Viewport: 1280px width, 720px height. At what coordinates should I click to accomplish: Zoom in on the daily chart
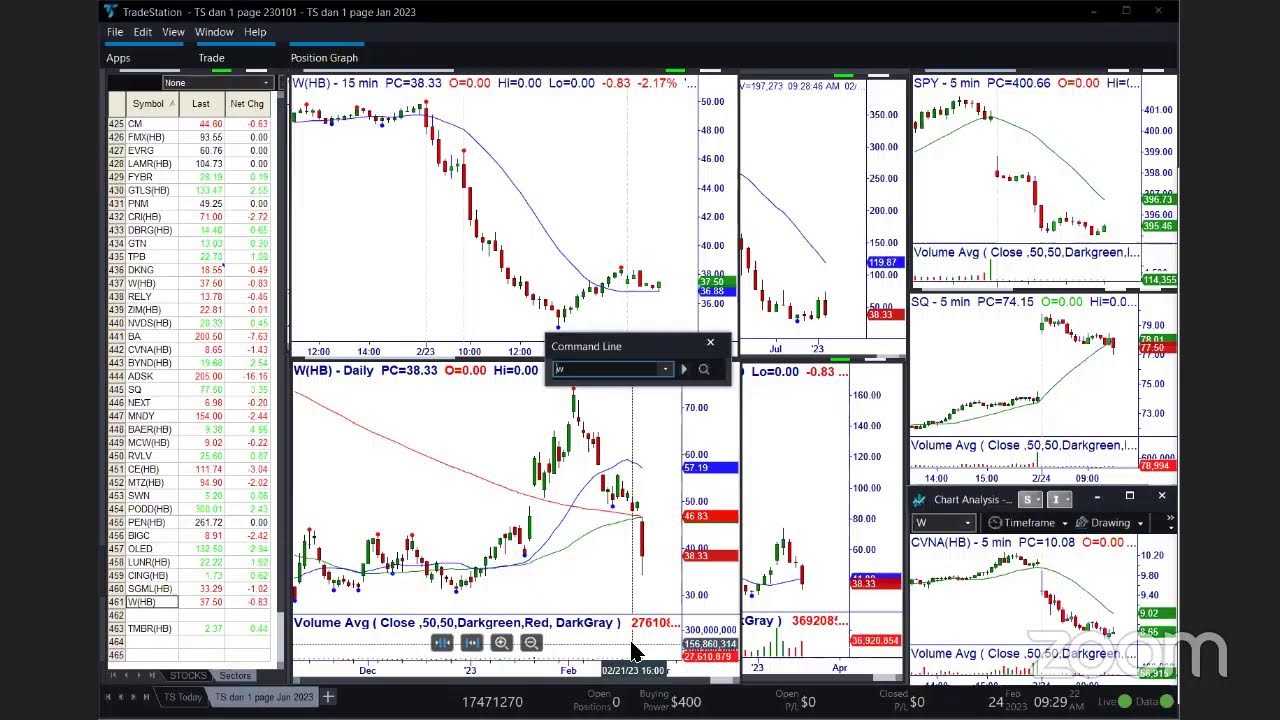tap(502, 643)
